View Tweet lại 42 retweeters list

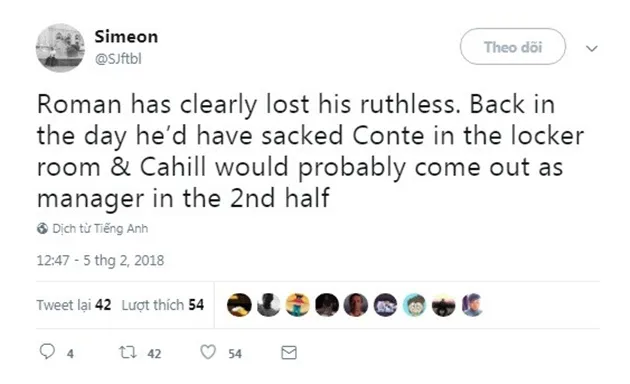tap(74, 305)
